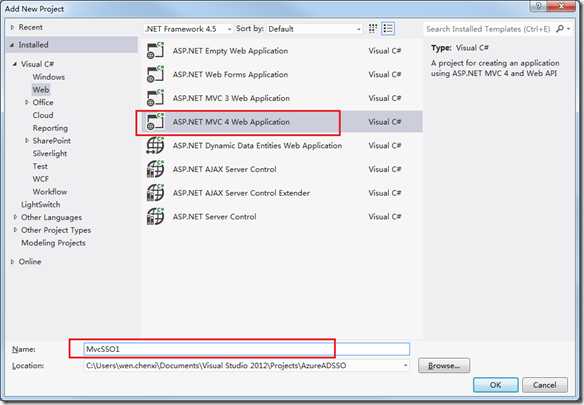Switch to small icons view

pyautogui.click(x=373, y=29)
